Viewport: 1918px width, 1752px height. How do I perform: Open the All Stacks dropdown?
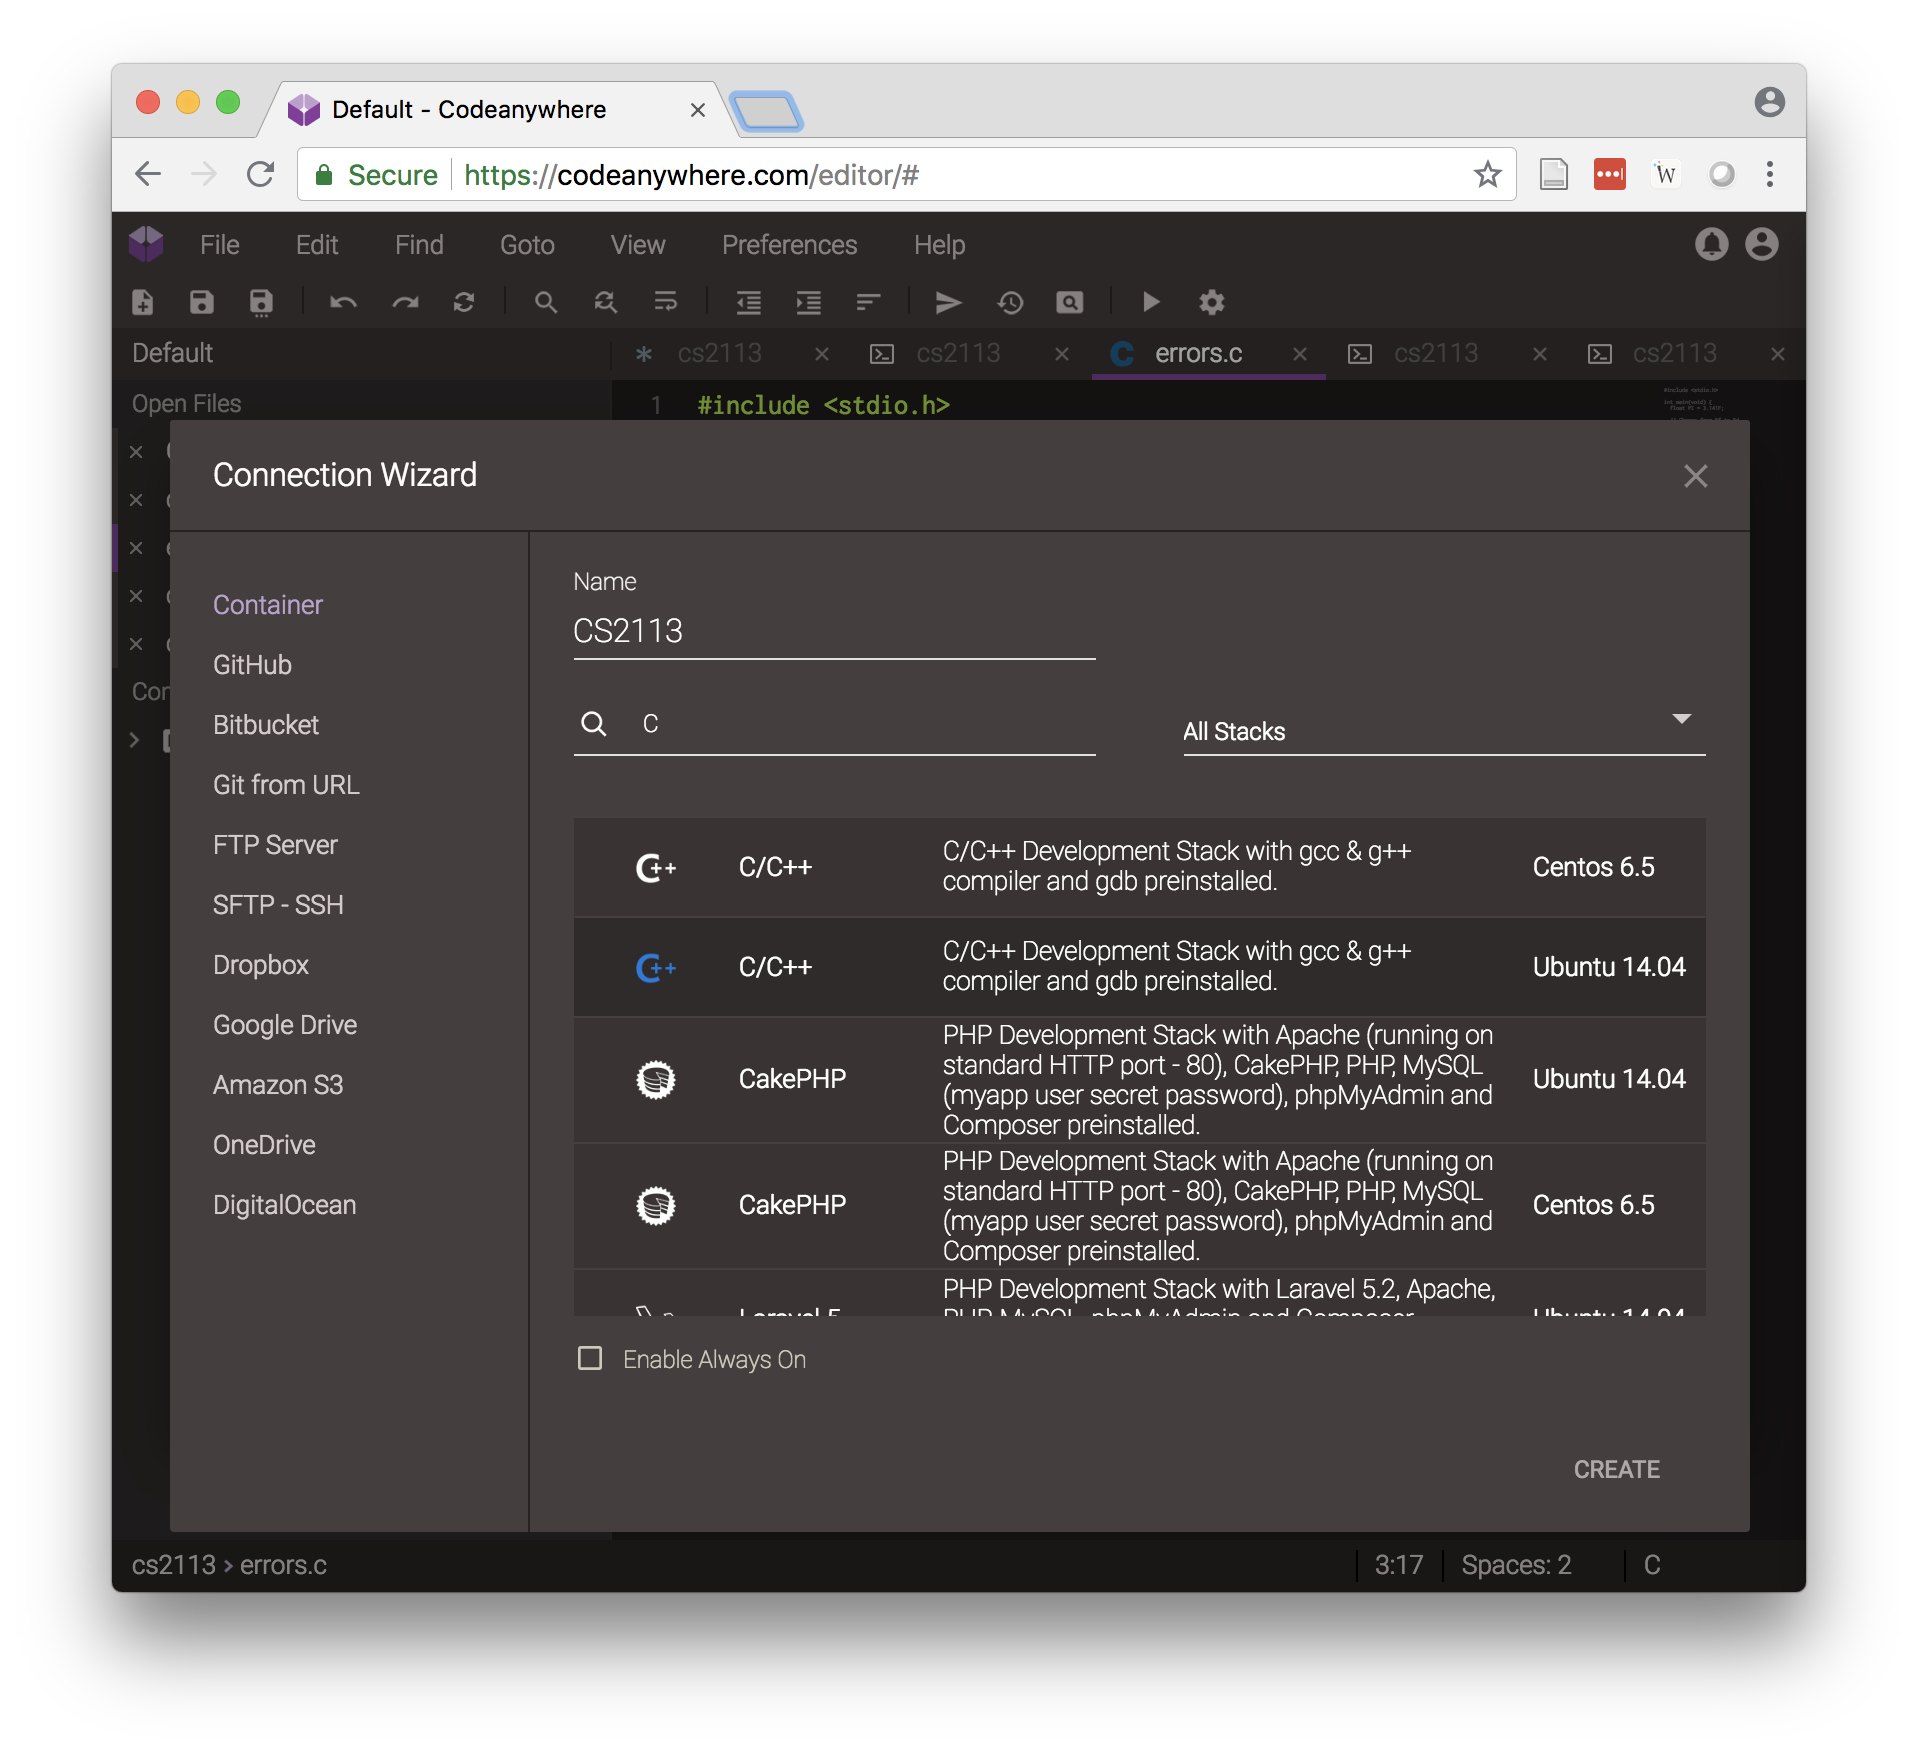click(x=1444, y=731)
